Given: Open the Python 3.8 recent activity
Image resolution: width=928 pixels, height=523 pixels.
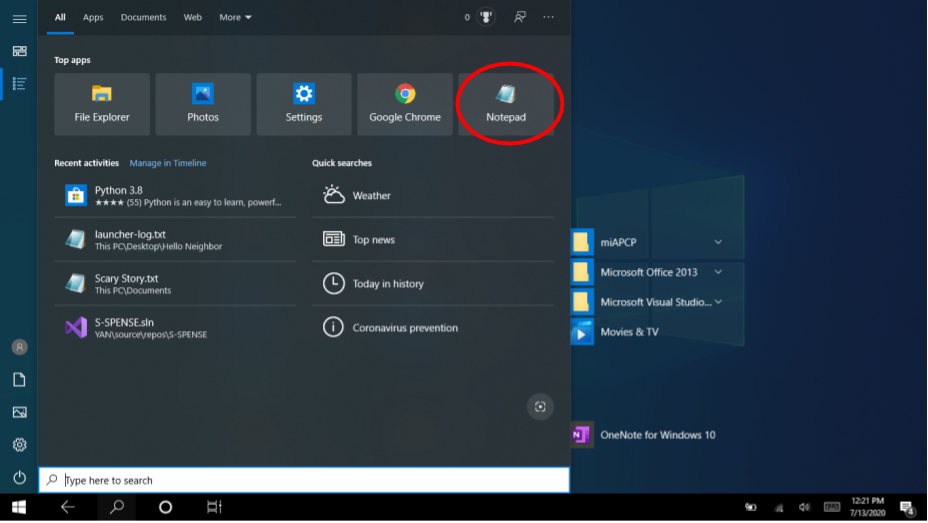Looking at the screenshot, I should tap(175, 195).
